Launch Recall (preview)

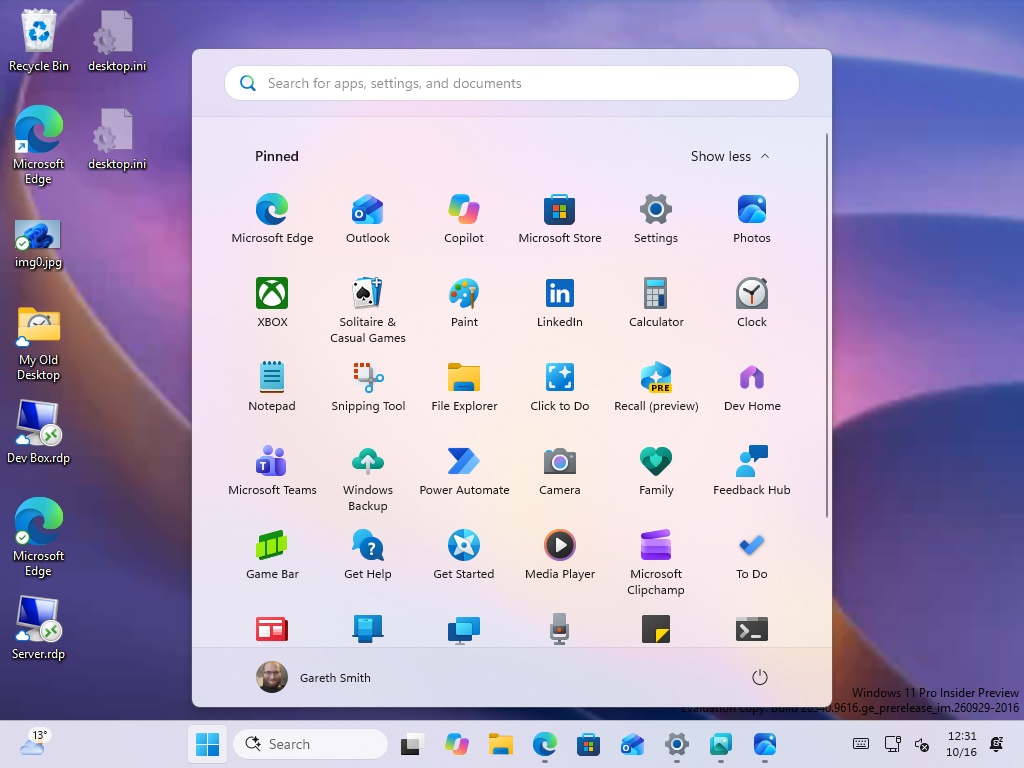656,387
